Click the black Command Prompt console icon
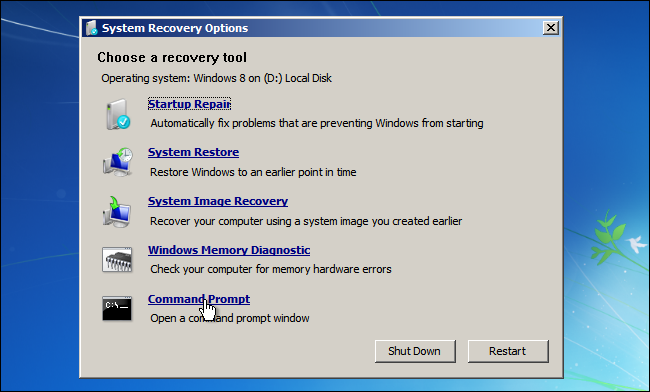 117,308
